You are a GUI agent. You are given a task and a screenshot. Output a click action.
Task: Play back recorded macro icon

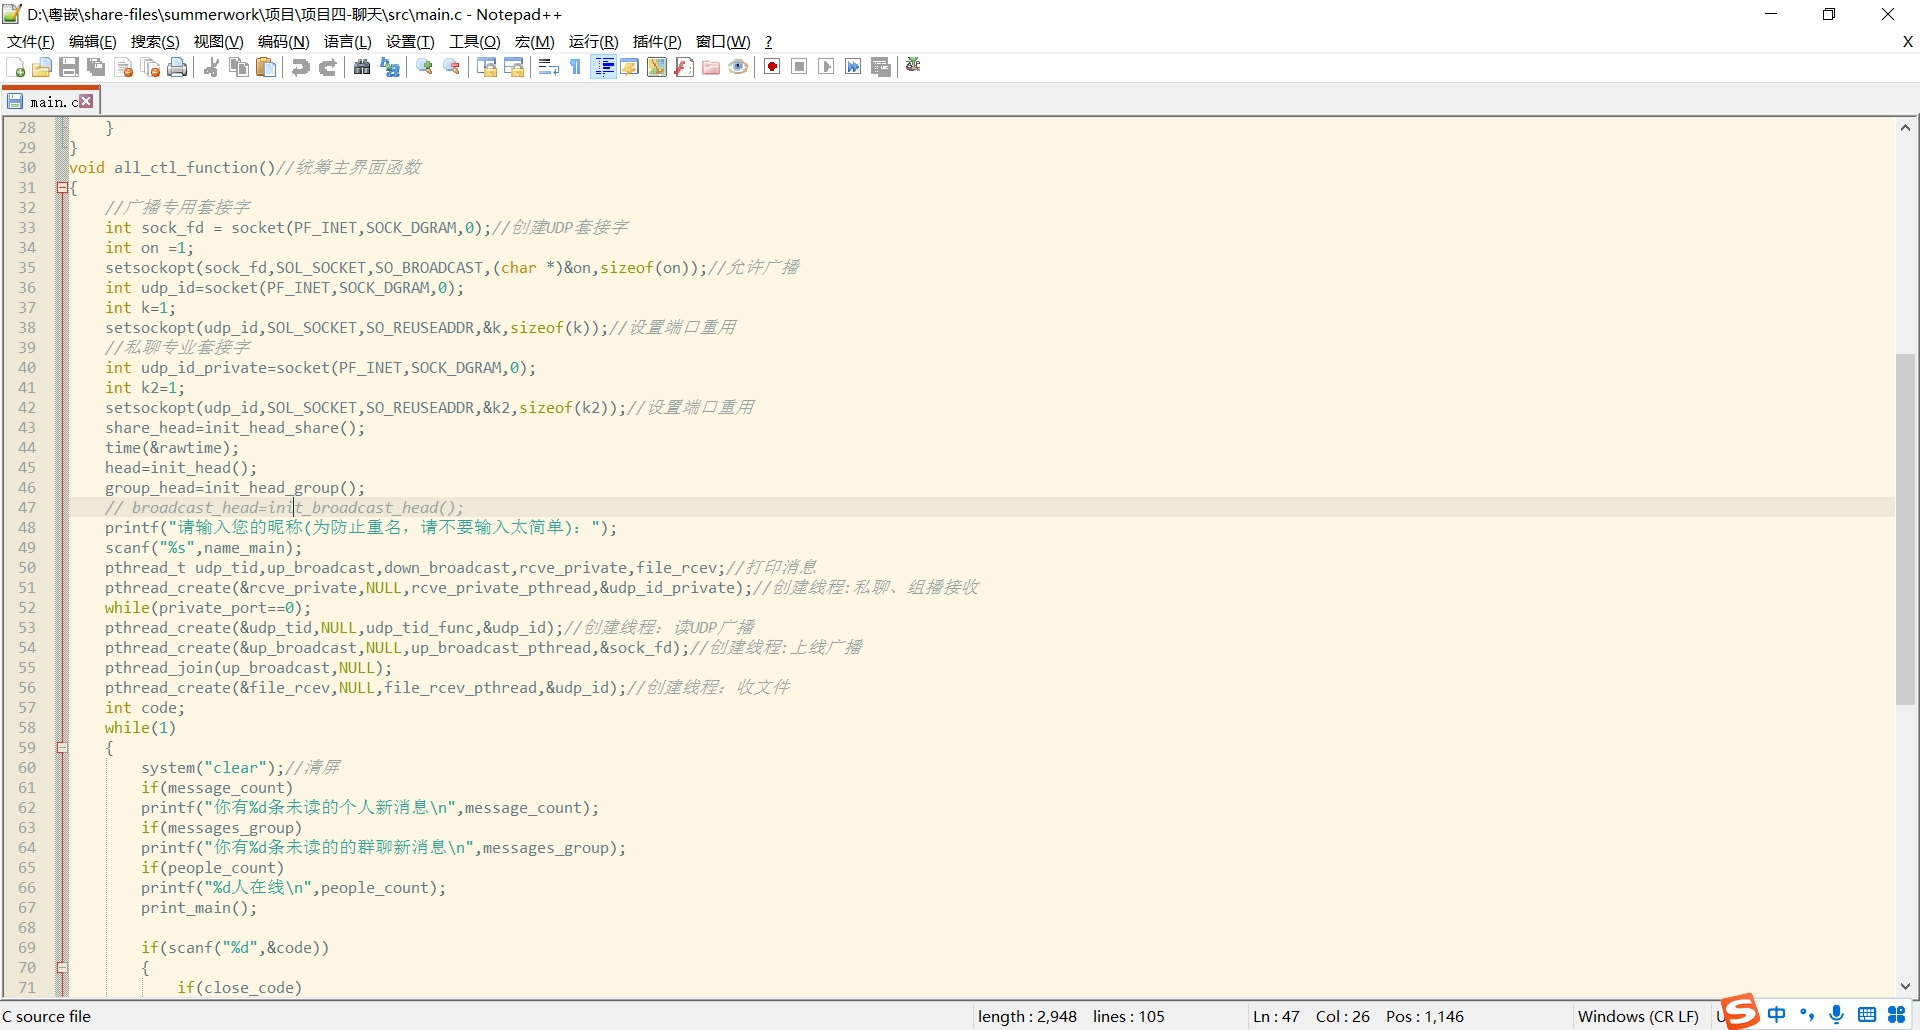826,67
